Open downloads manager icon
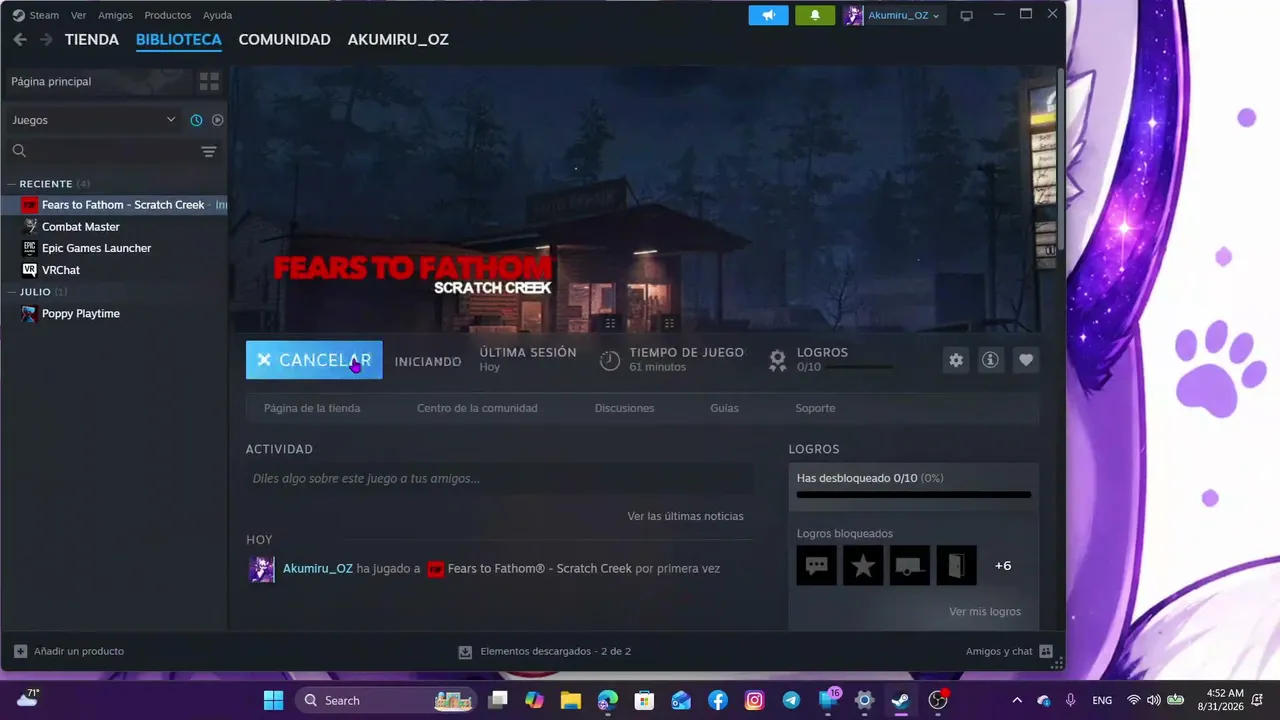 [465, 652]
